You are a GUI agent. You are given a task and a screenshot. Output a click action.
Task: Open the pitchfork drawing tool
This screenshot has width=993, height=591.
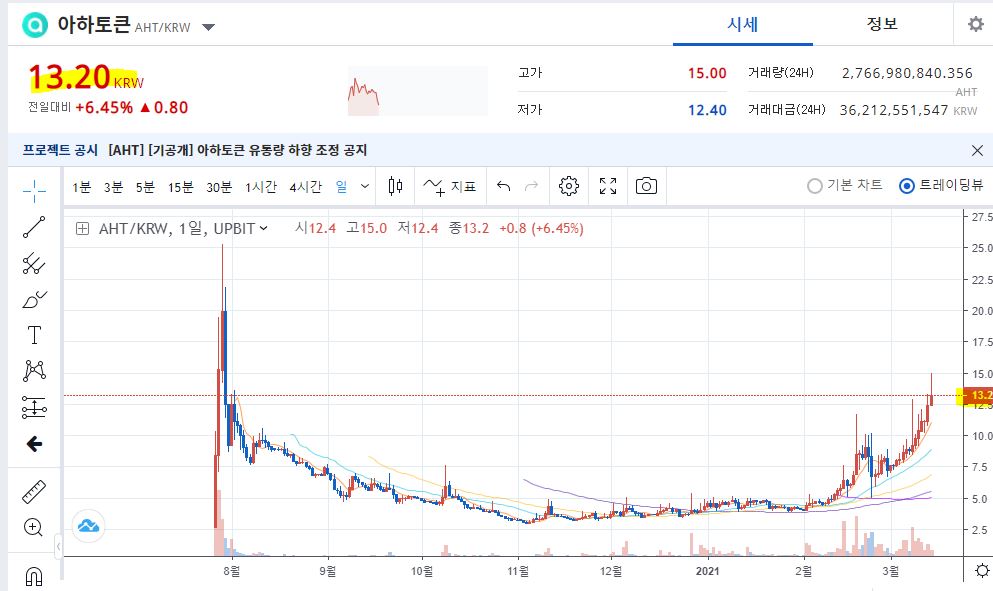click(x=34, y=263)
